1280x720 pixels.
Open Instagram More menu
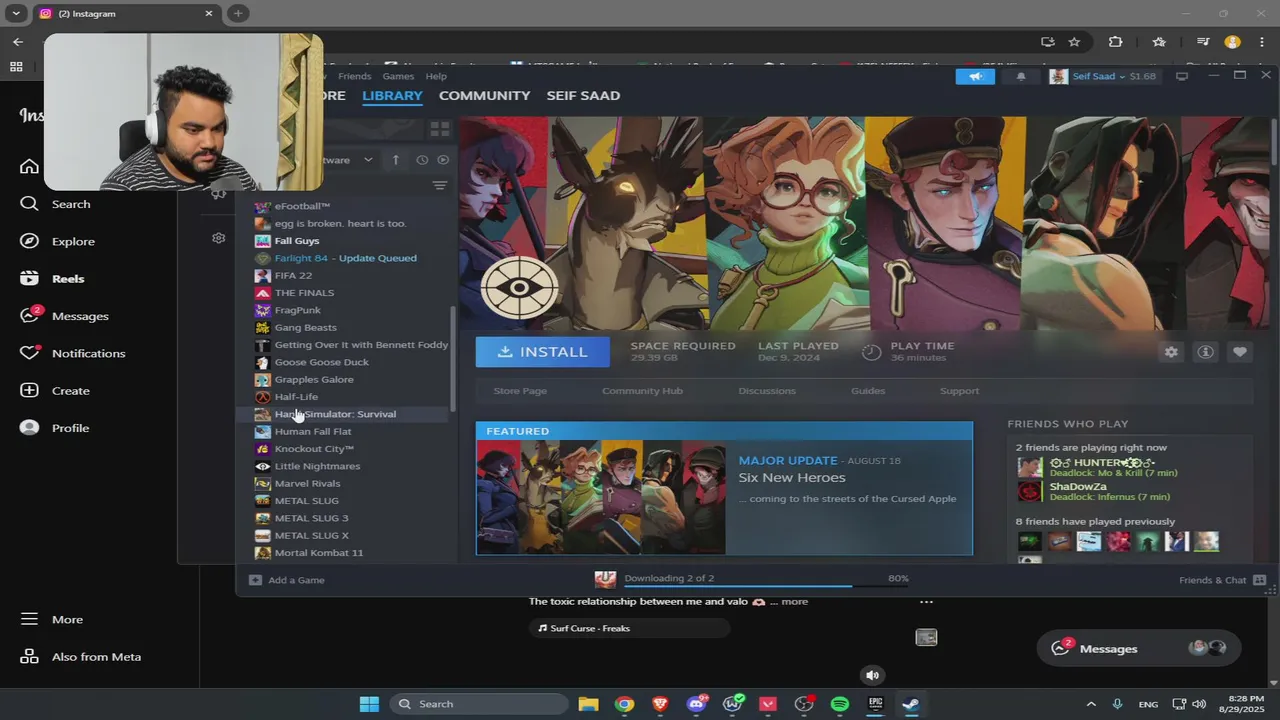[54, 620]
